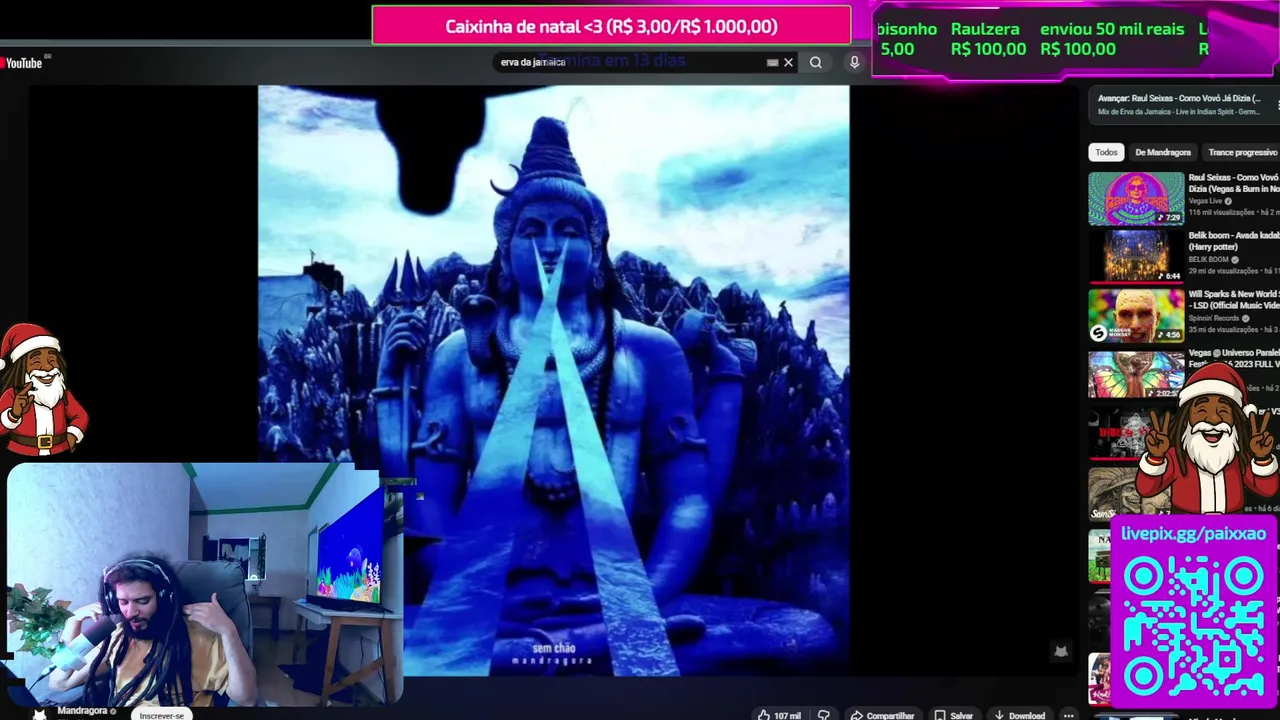Activate voice search microphone
The image size is (1280, 720).
coord(854,62)
